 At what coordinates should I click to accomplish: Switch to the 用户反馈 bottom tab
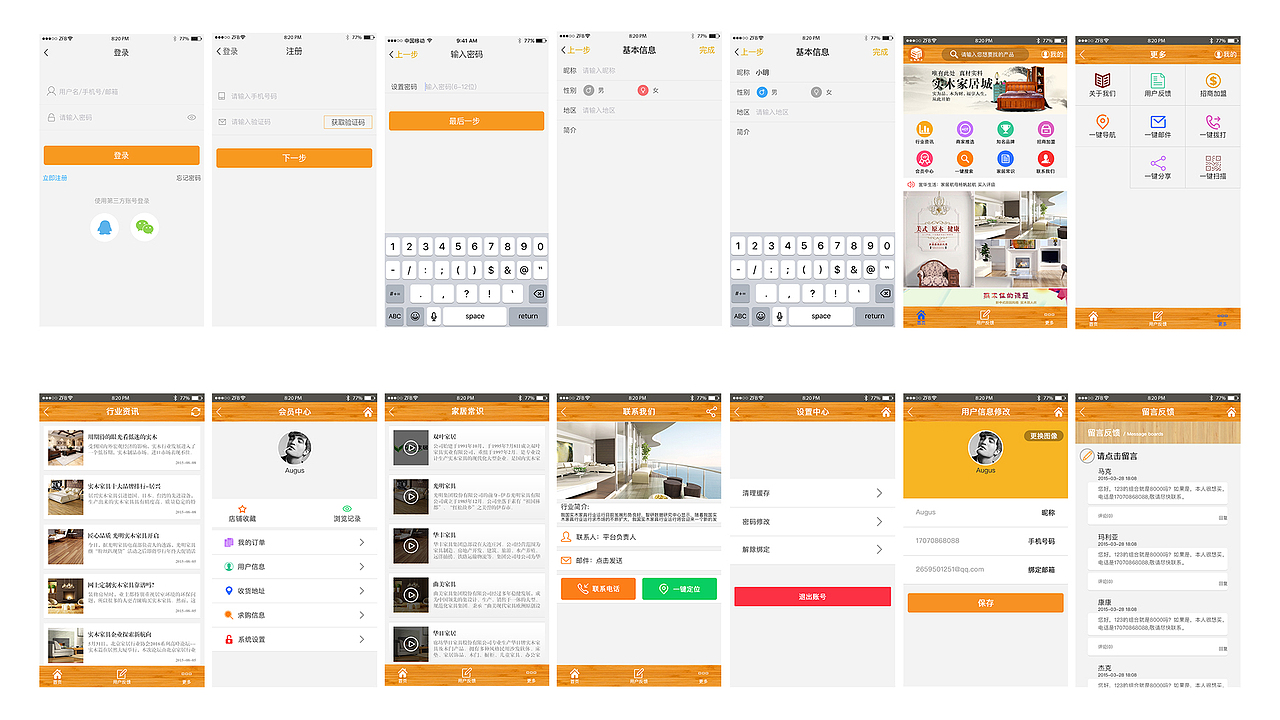(x=984, y=318)
